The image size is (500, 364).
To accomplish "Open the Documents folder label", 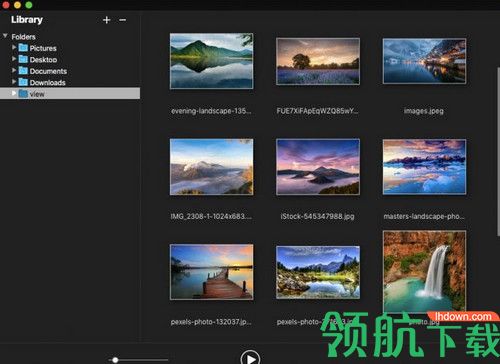I will (x=48, y=71).
